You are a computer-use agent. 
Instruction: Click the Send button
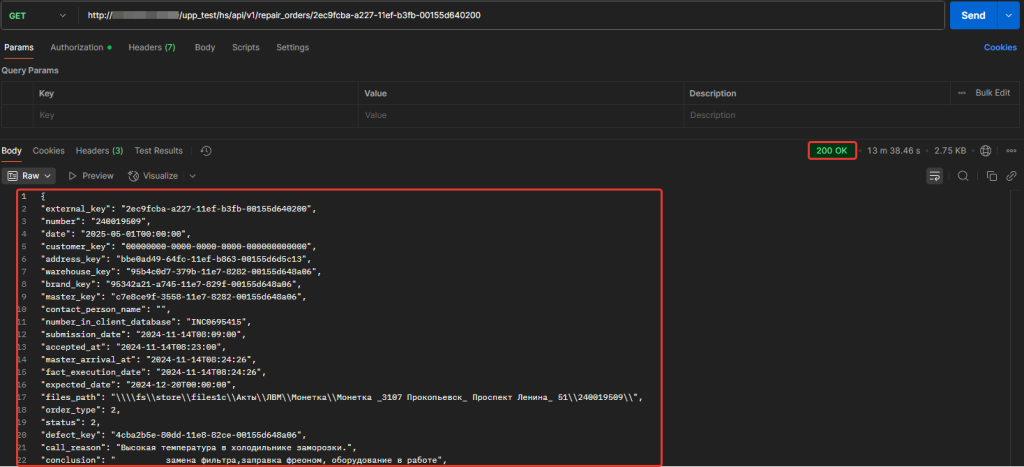972,16
